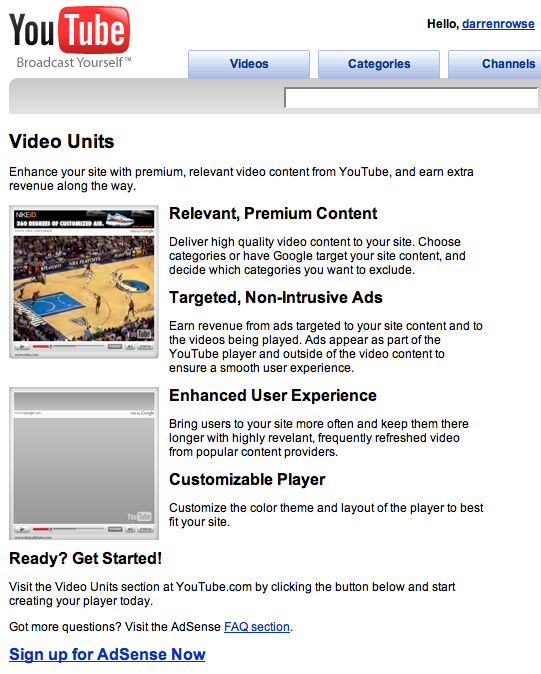The image size is (541, 674).
Task: Open the menu button in the gray player
Action: pyautogui.click(x=145, y=529)
